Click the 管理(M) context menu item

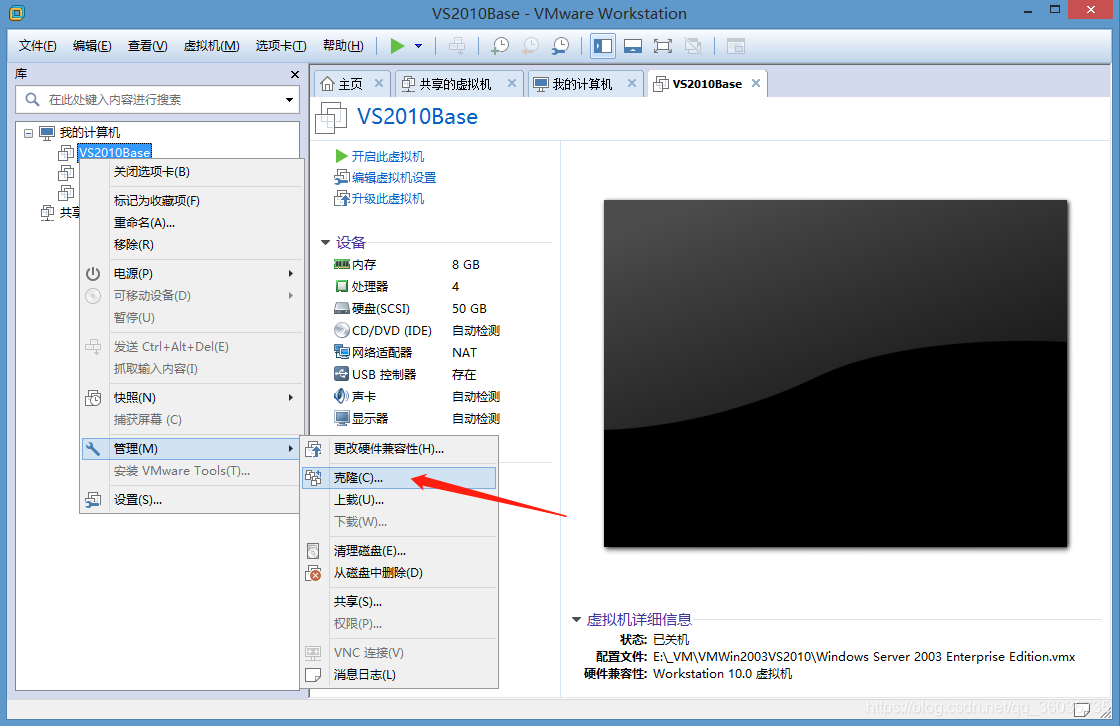(x=191, y=449)
